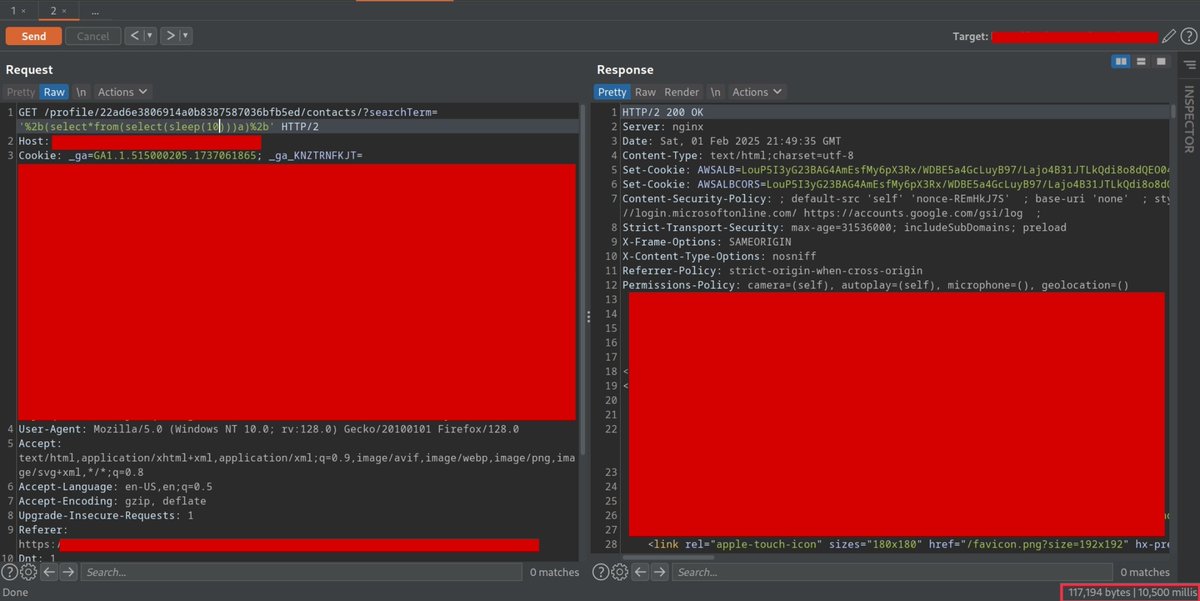Select the side-by-side editor layout icon
Viewport: 1200px width, 601px height.
pyautogui.click(x=1121, y=61)
